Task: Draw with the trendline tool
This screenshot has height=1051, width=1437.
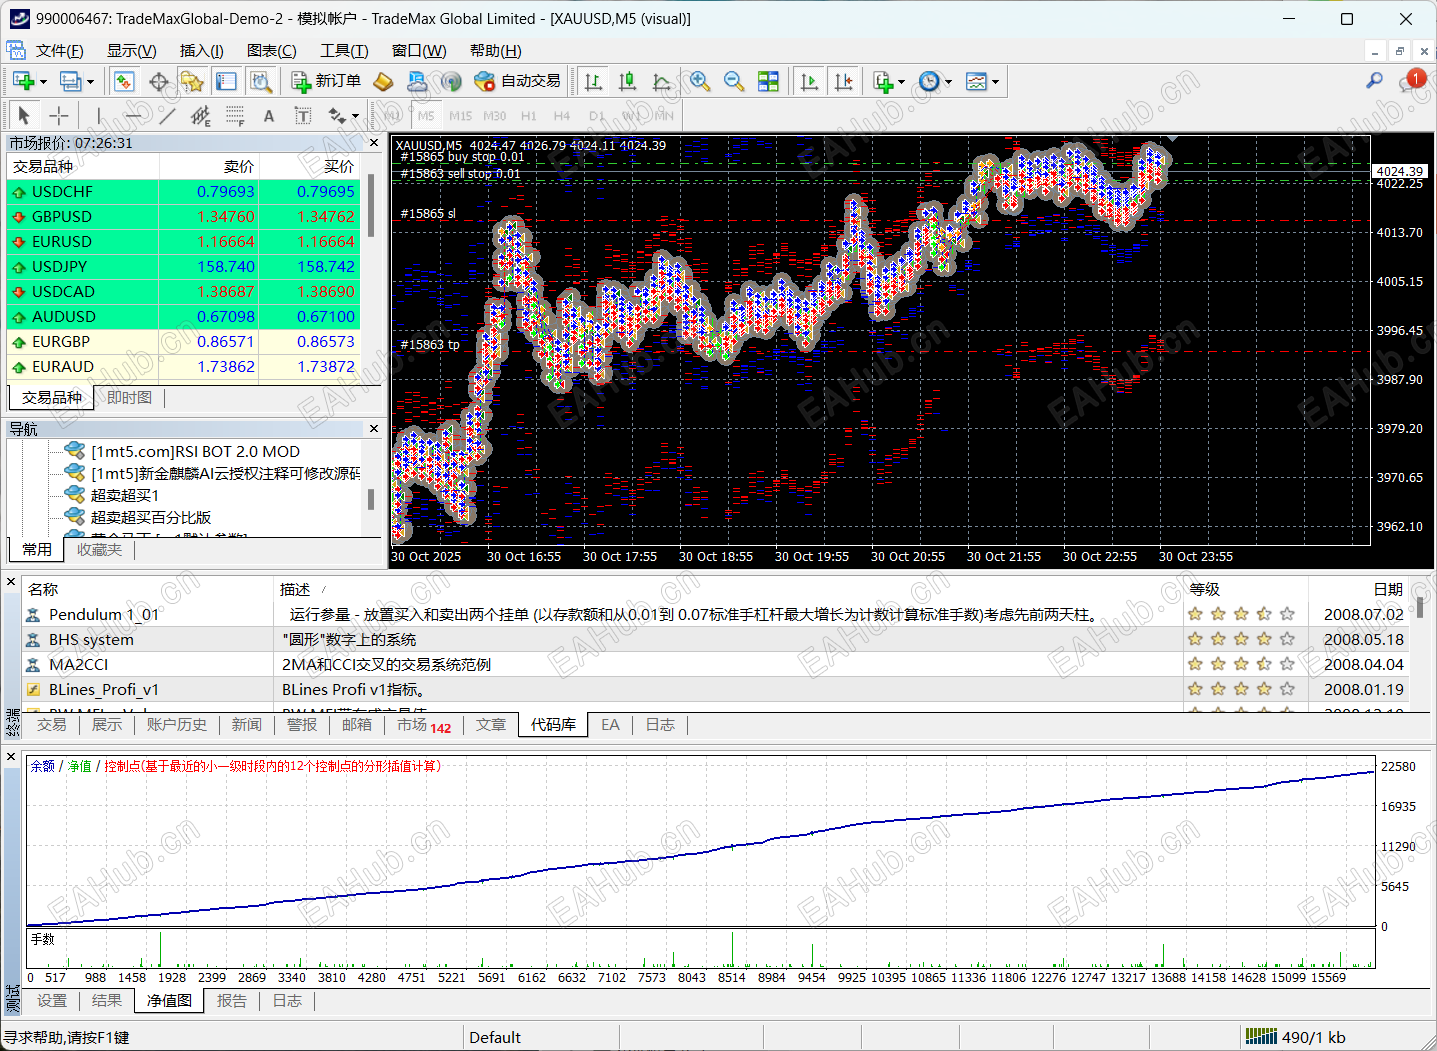Action: [x=167, y=115]
